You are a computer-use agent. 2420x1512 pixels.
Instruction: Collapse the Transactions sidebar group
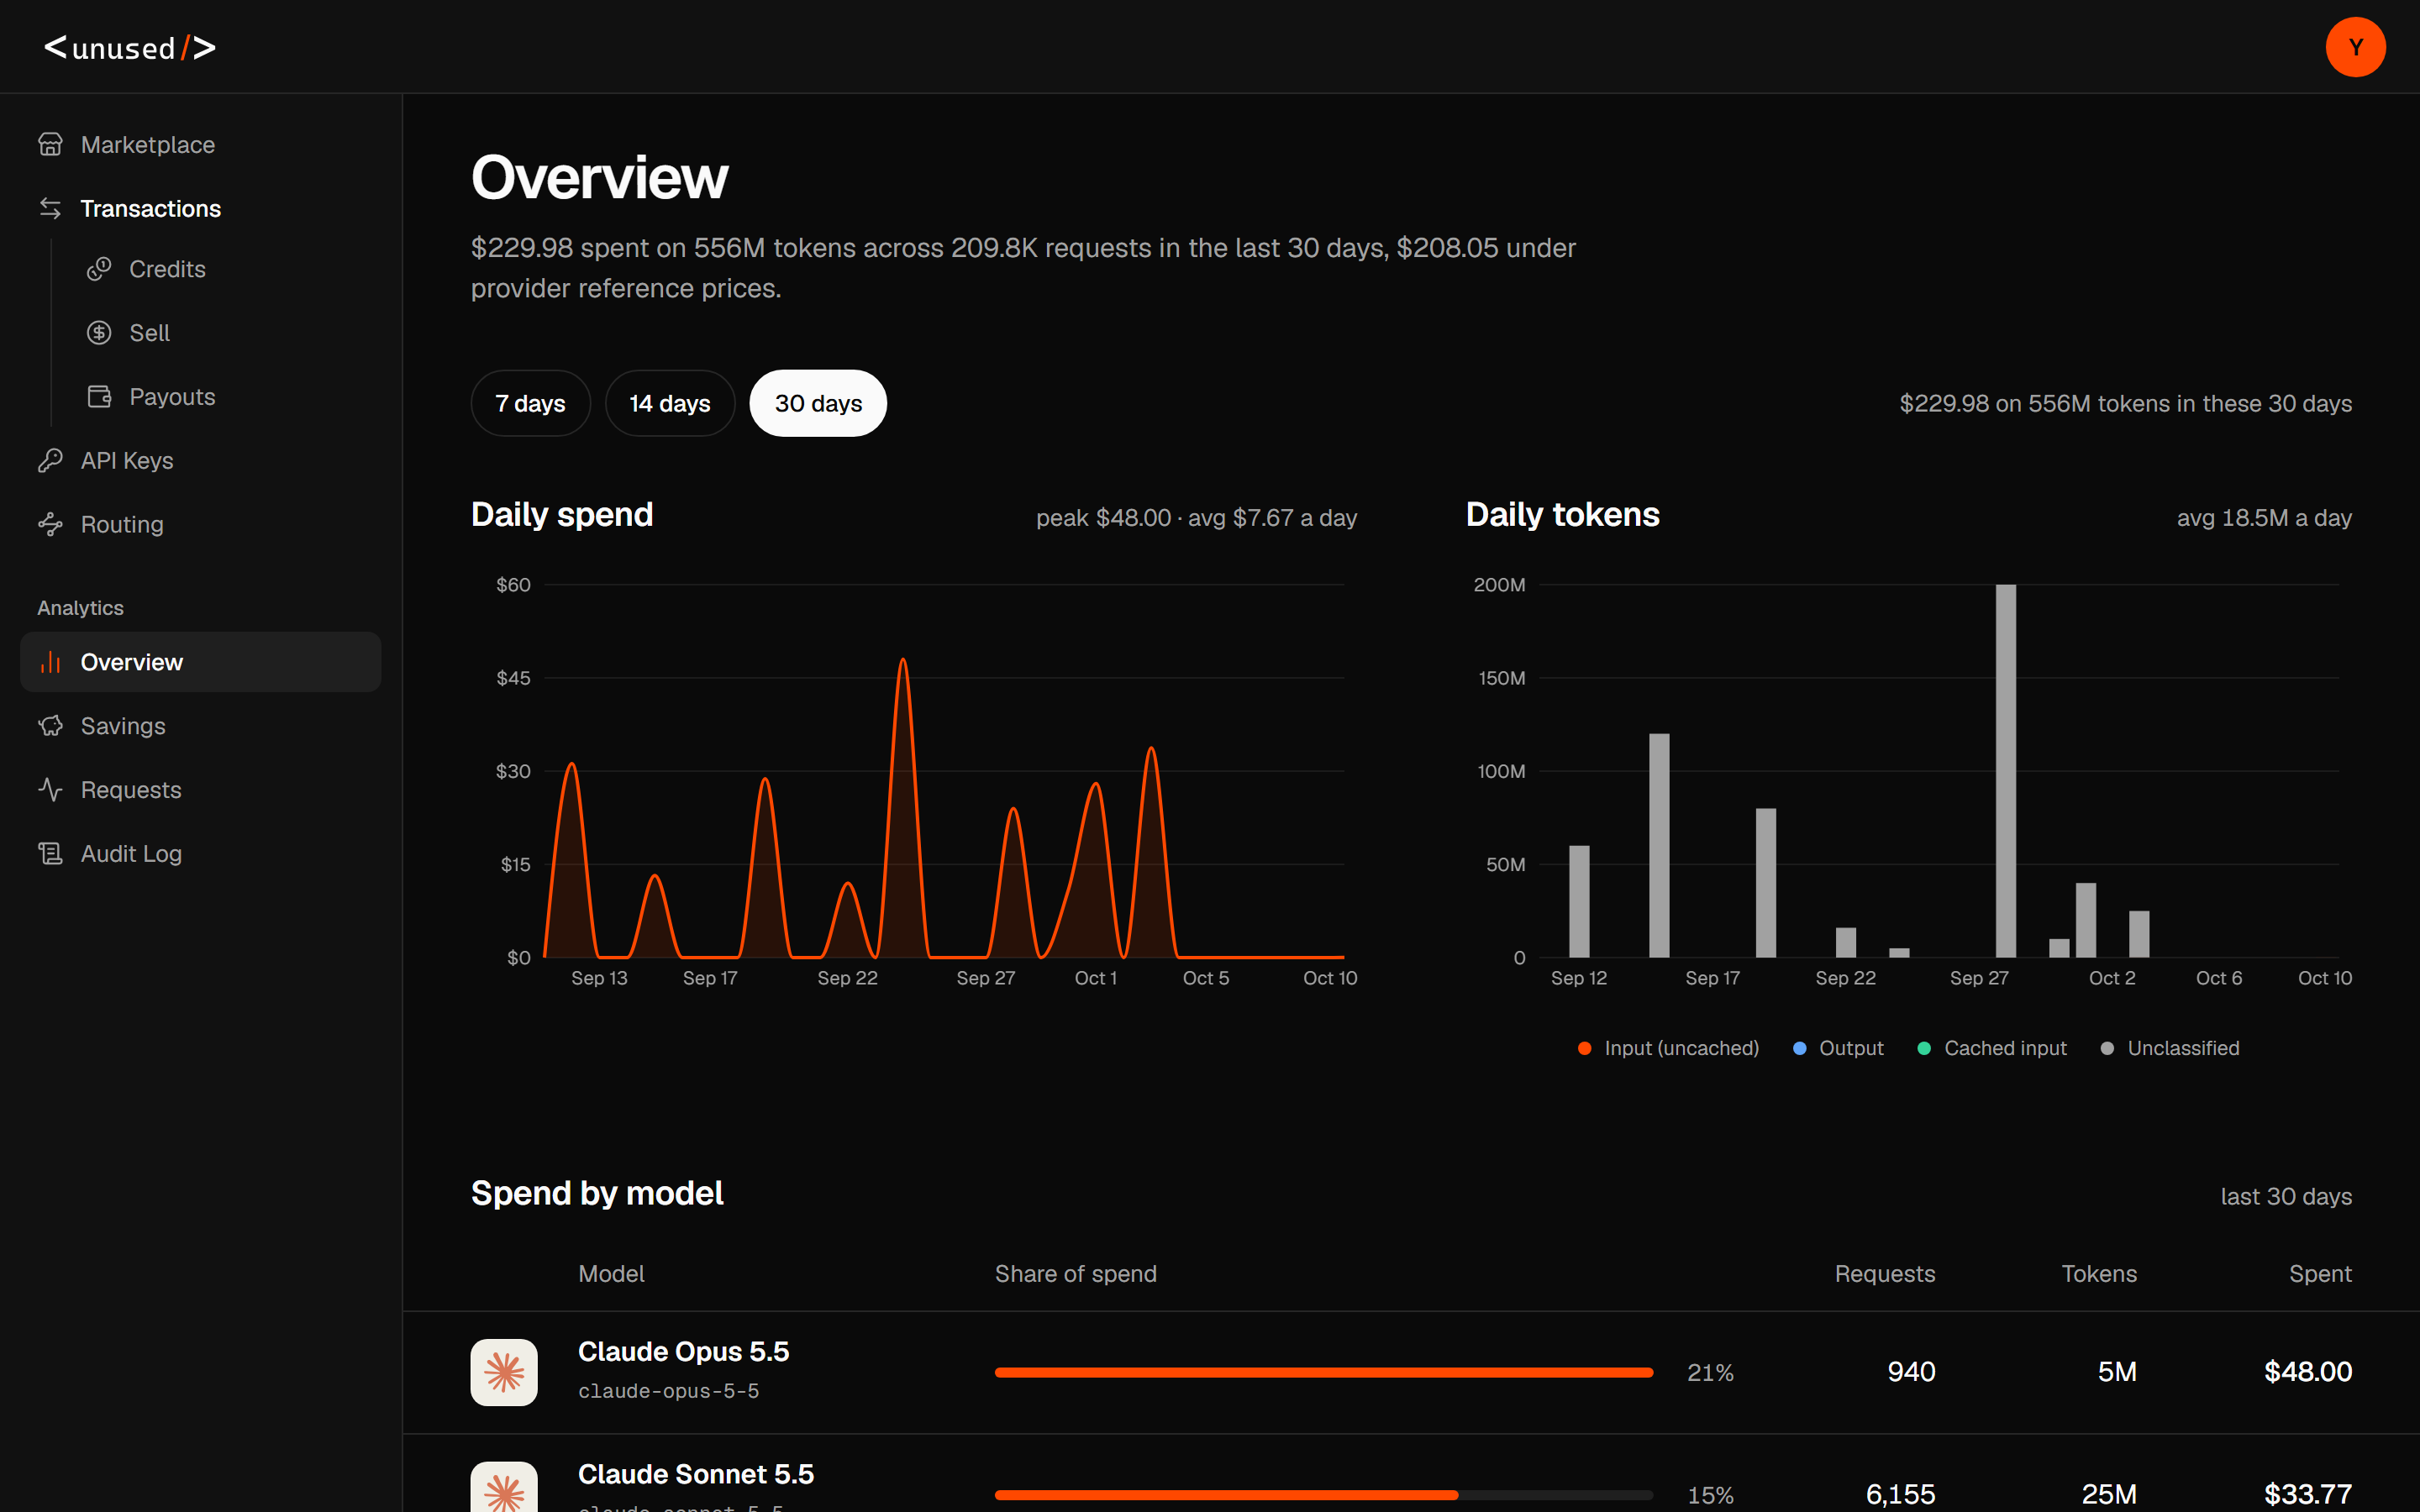coord(200,208)
